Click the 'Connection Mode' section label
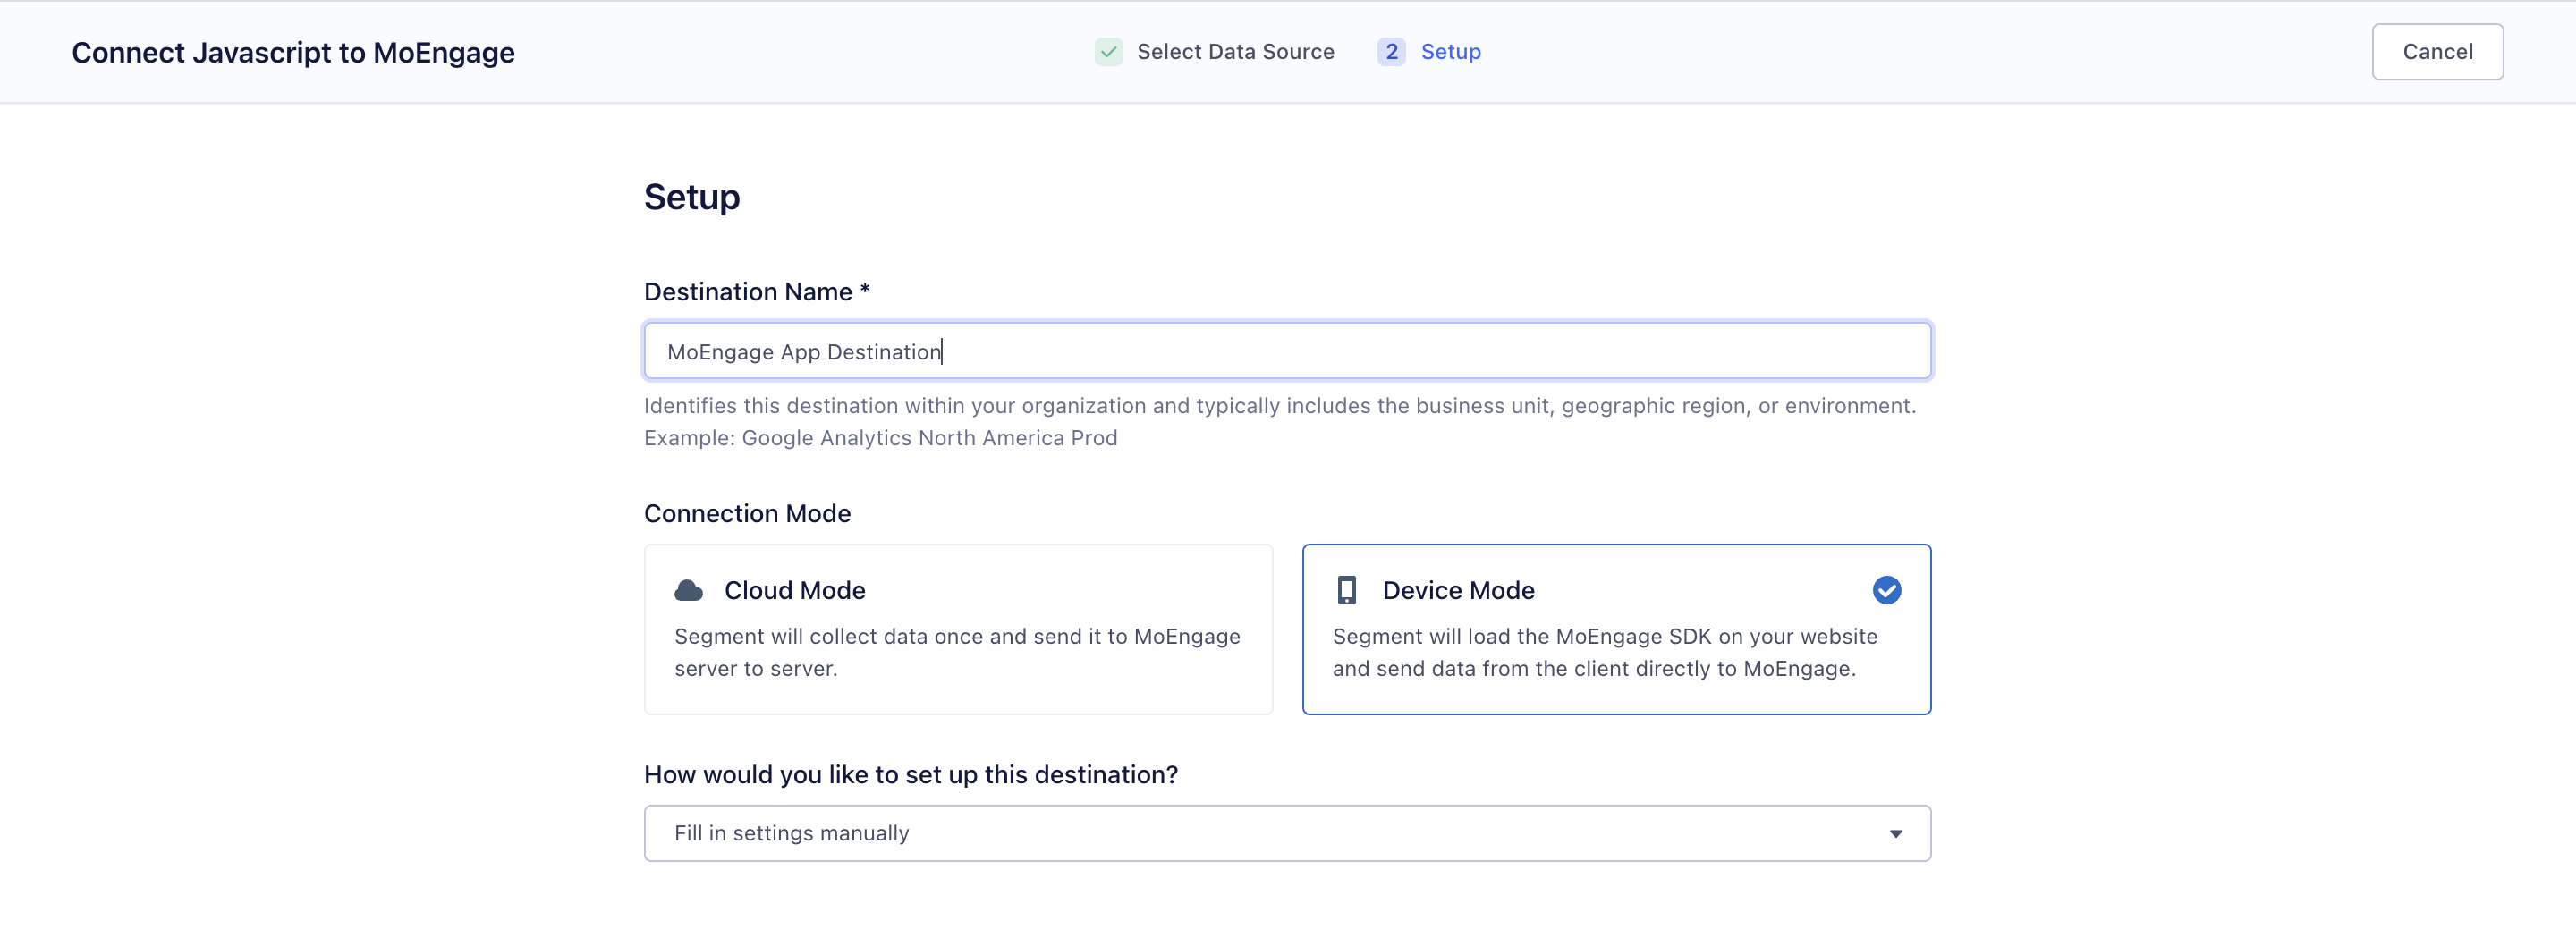The height and width of the screenshot is (946, 2576). point(747,514)
